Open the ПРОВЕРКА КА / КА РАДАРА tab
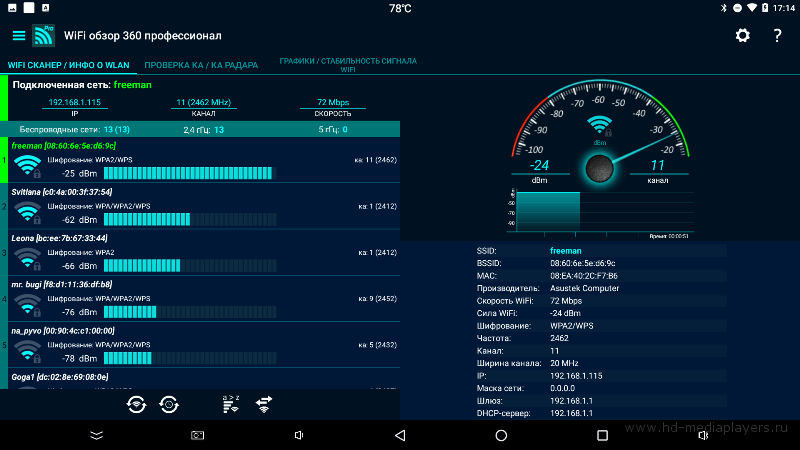This screenshot has height=450, width=800. [x=201, y=65]
